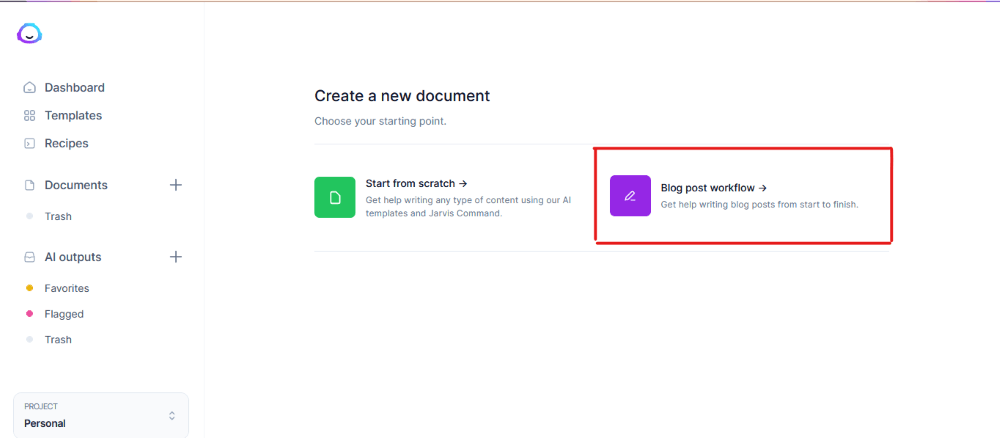Open the Trash under Documents
The height and width of the screenshot is (438, 1000).
point(58,216)
